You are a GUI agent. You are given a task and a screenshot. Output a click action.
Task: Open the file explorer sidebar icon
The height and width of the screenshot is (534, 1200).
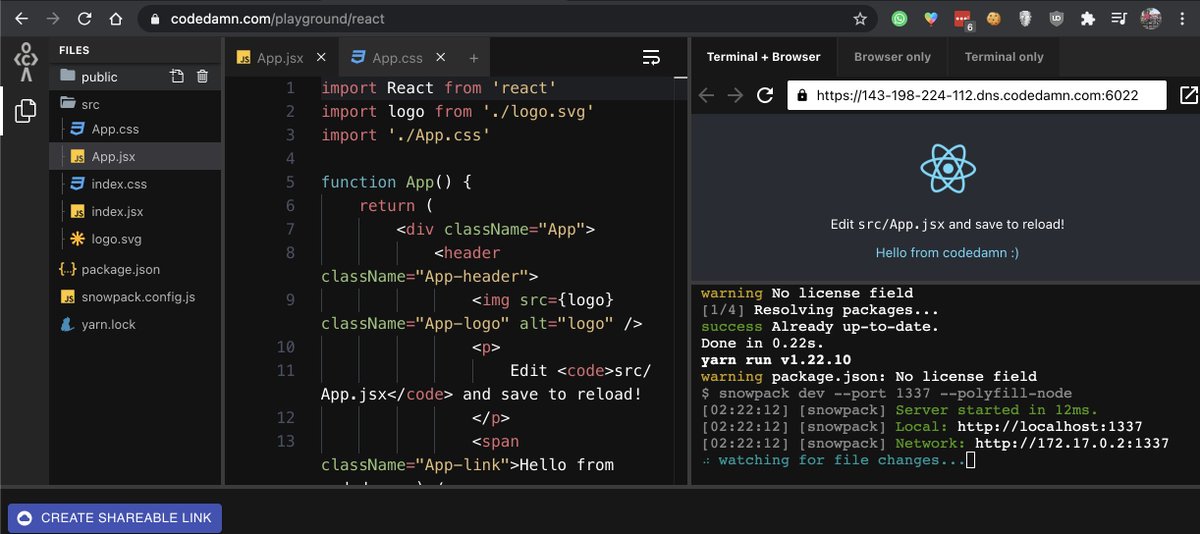coord(25,111)
